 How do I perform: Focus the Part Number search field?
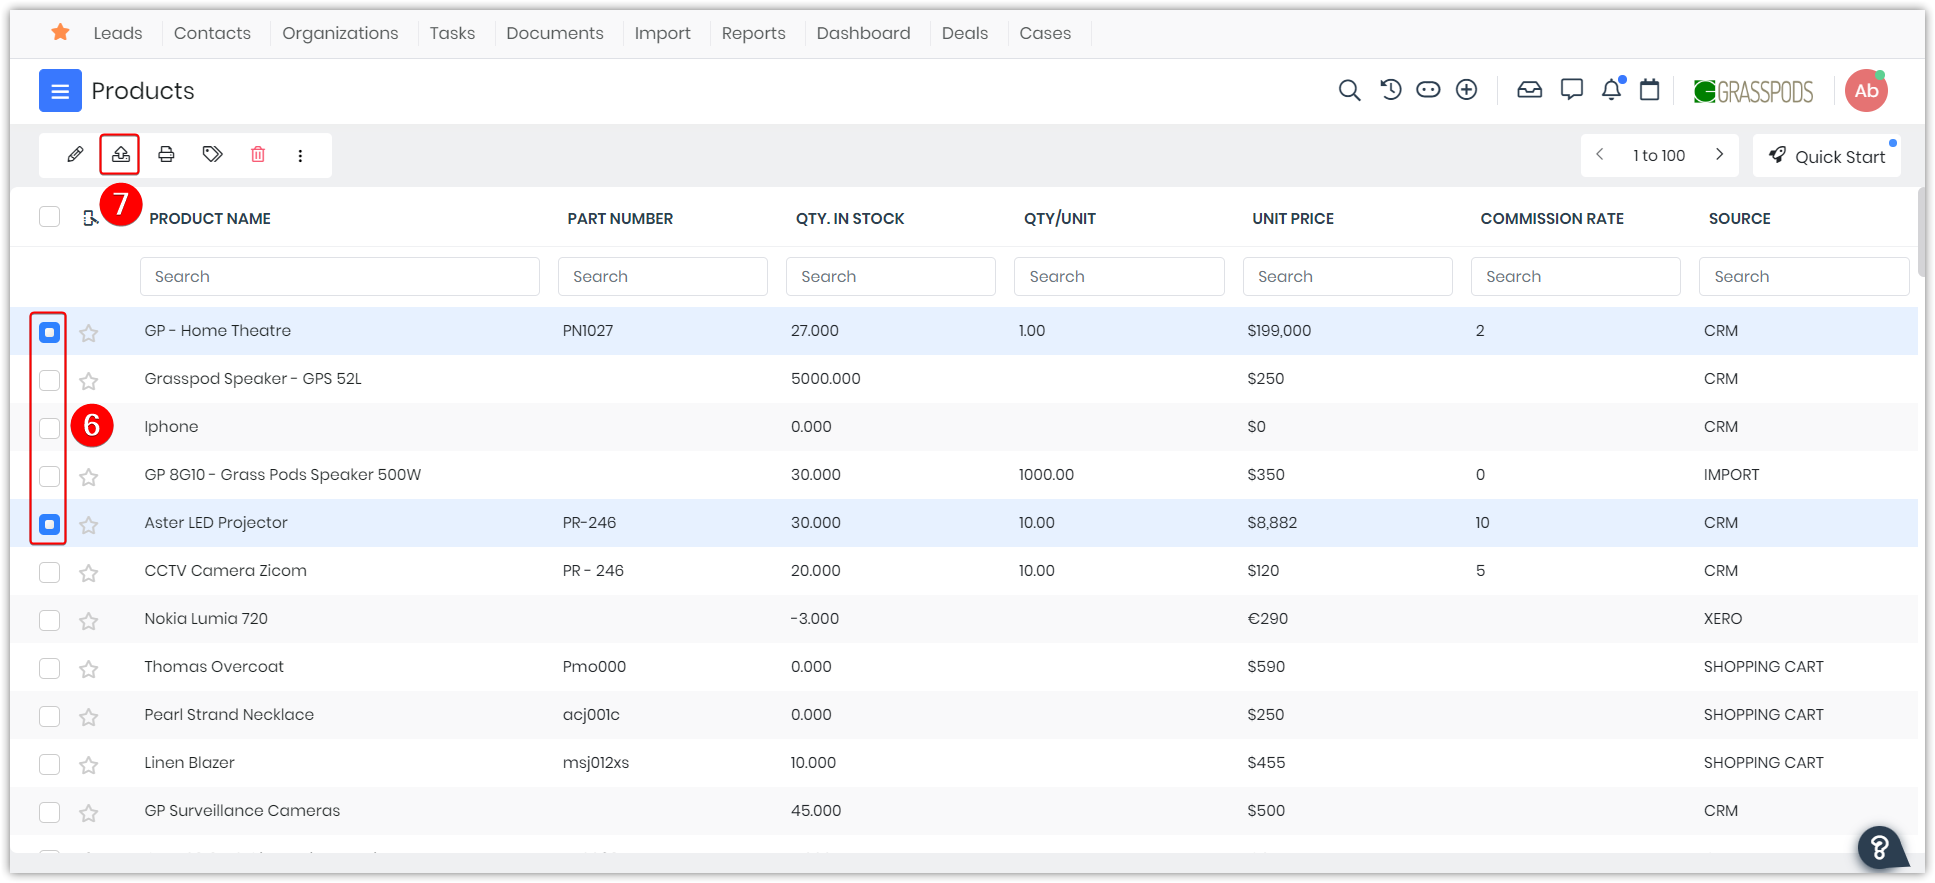click(x=663, y=276)
